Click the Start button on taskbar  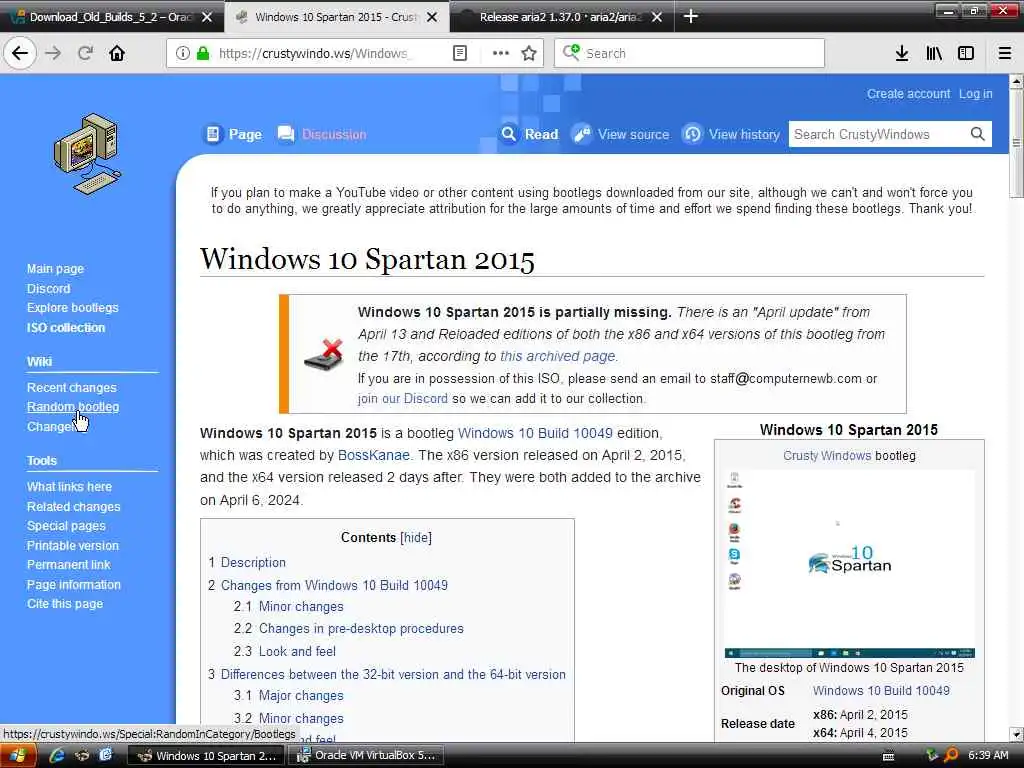click(x=16, y=756)
